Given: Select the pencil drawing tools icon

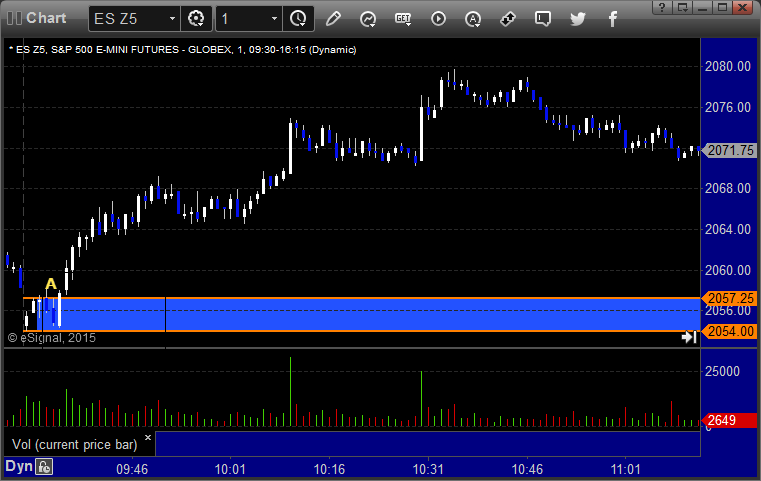Looking at the screenshot, I should [333, 19].
